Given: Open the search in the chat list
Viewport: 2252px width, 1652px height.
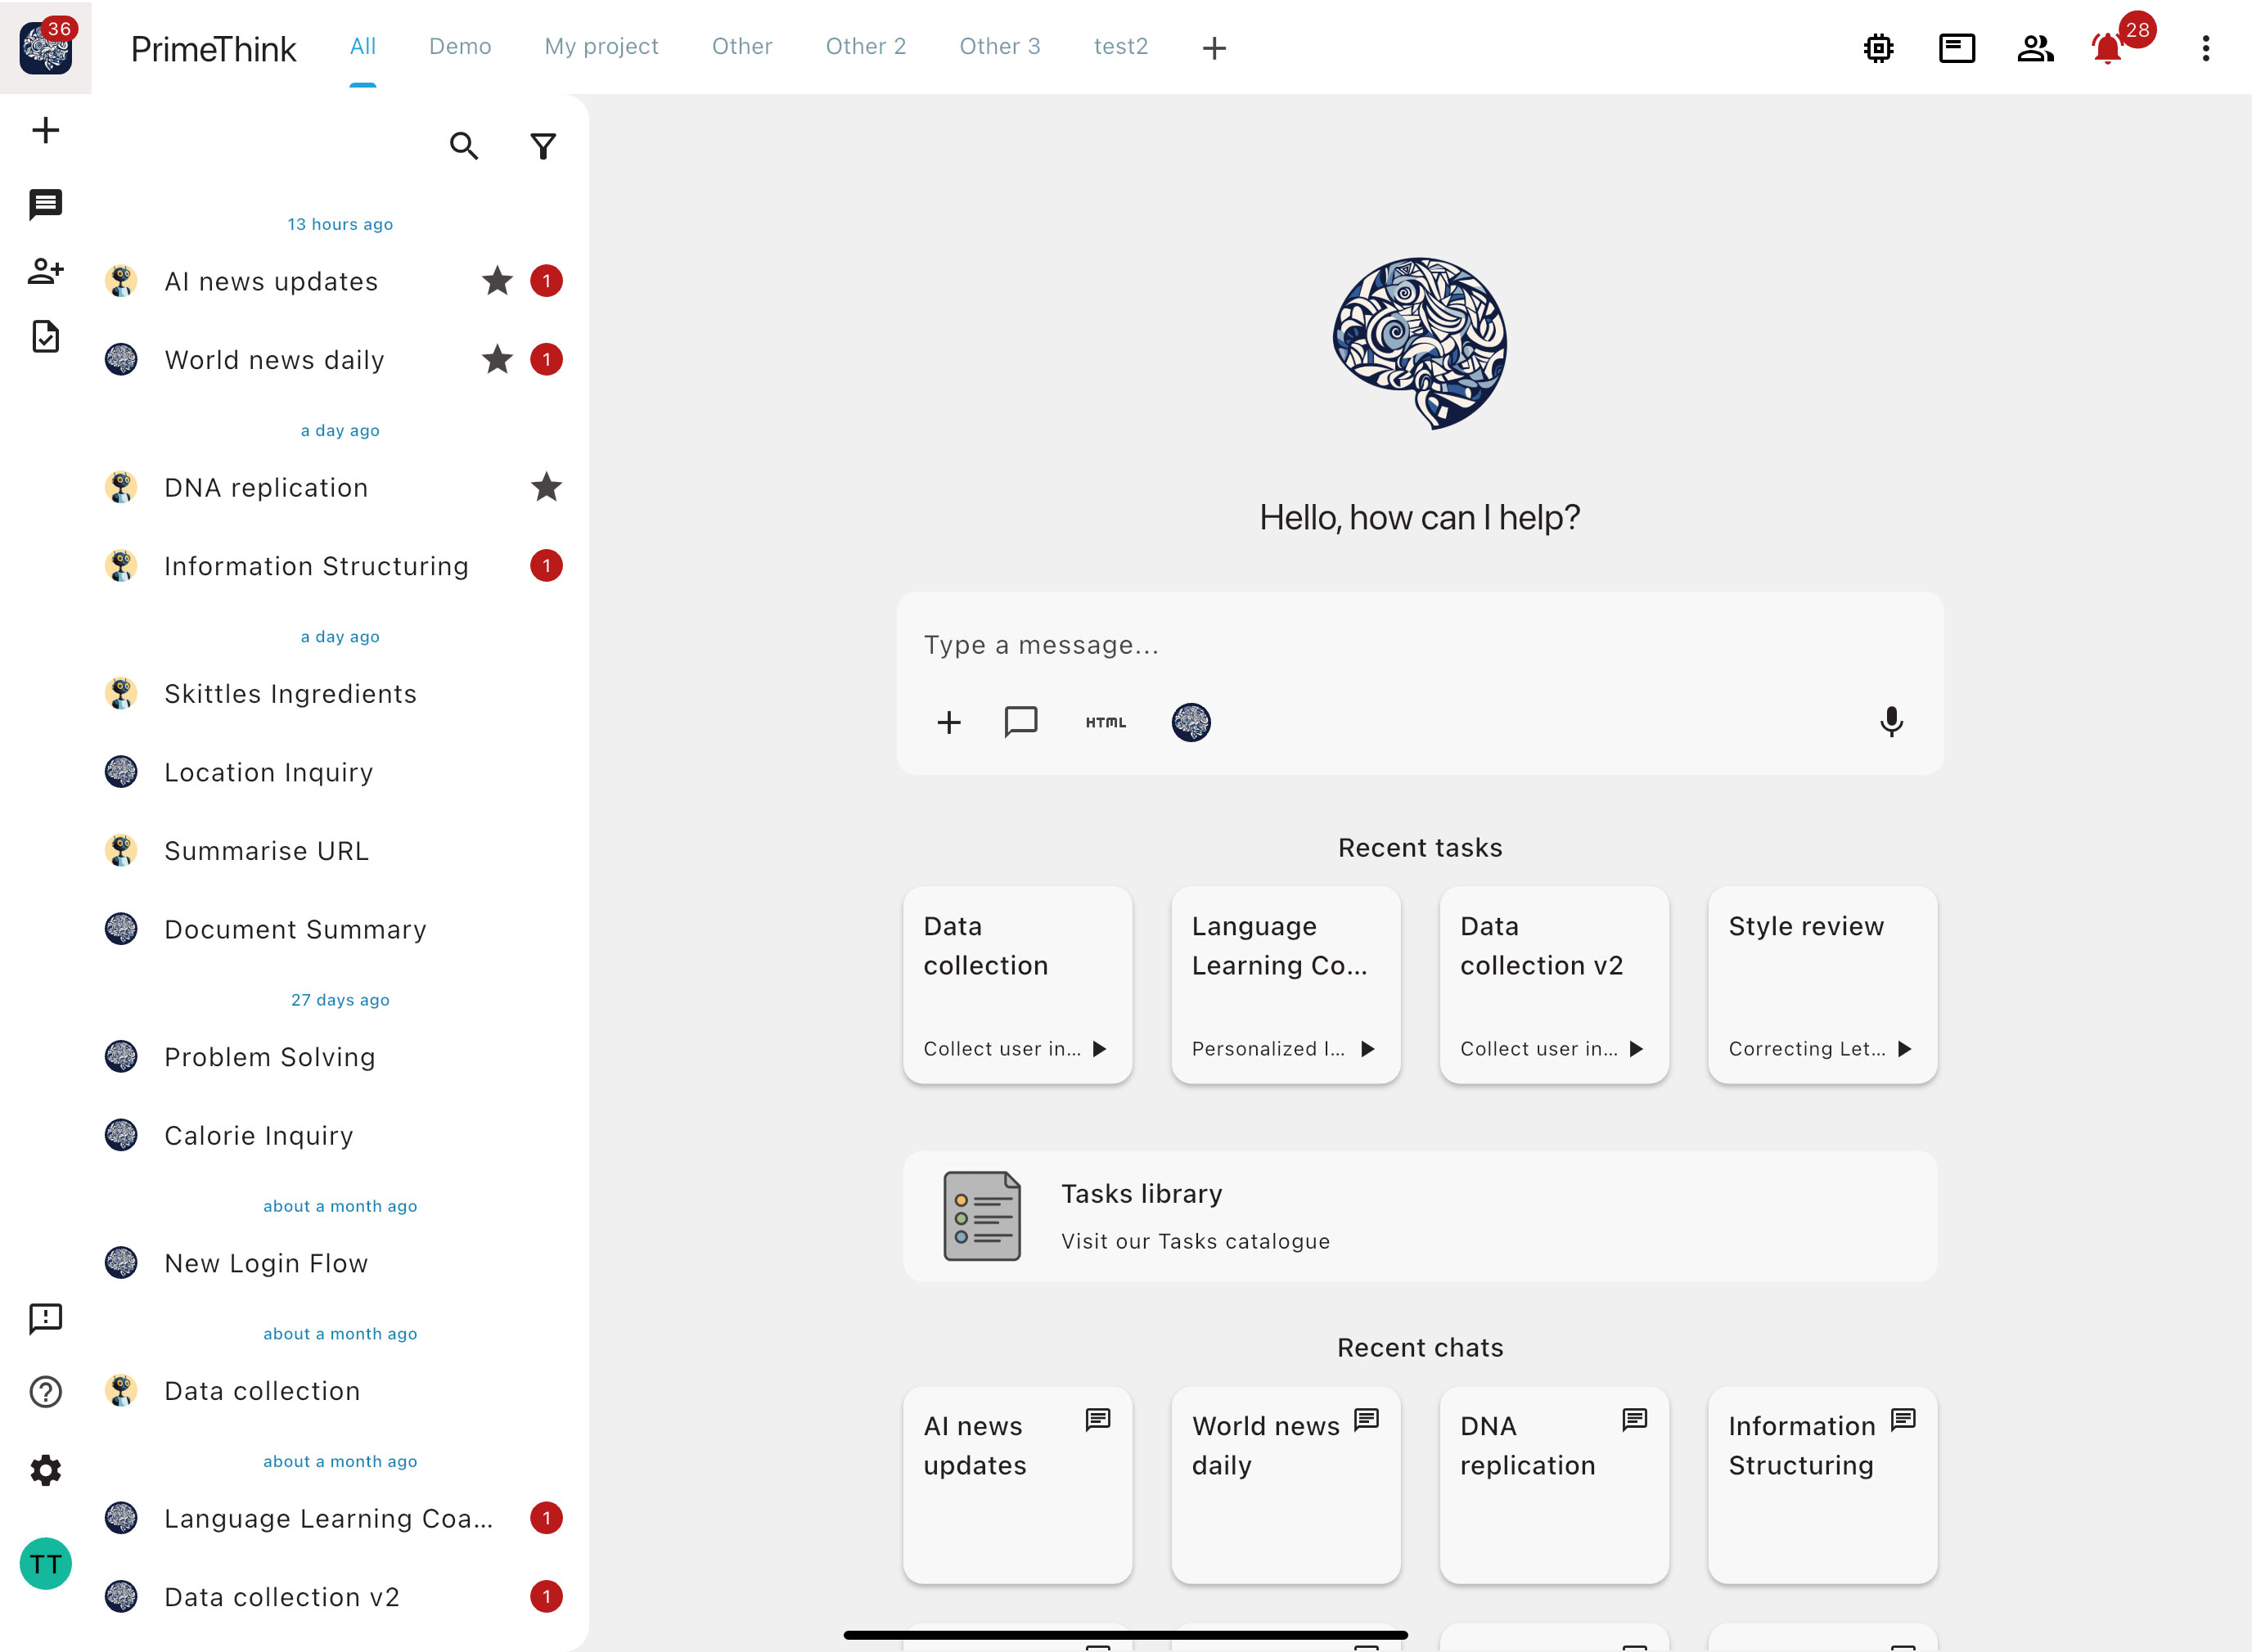Looking at the screenshot, I should [x=464, y=146].
